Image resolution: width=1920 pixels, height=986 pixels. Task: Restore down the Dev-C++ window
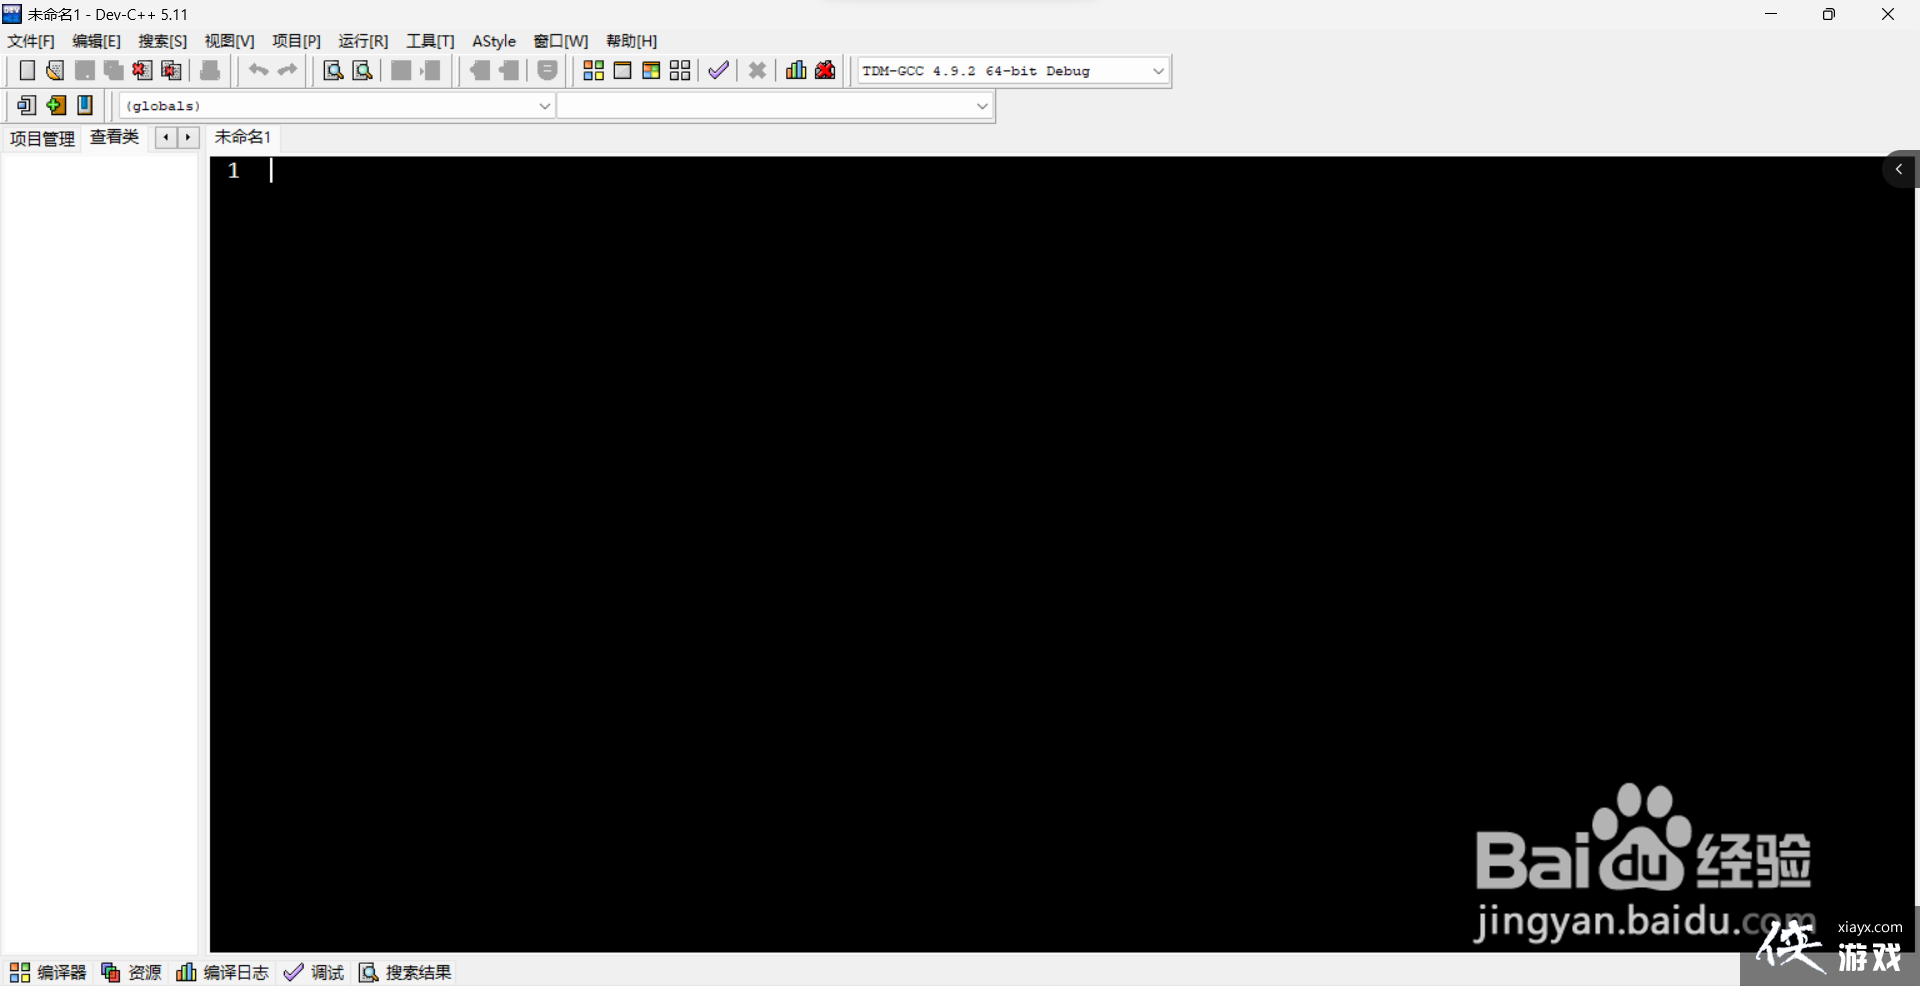pos(1829,14)
